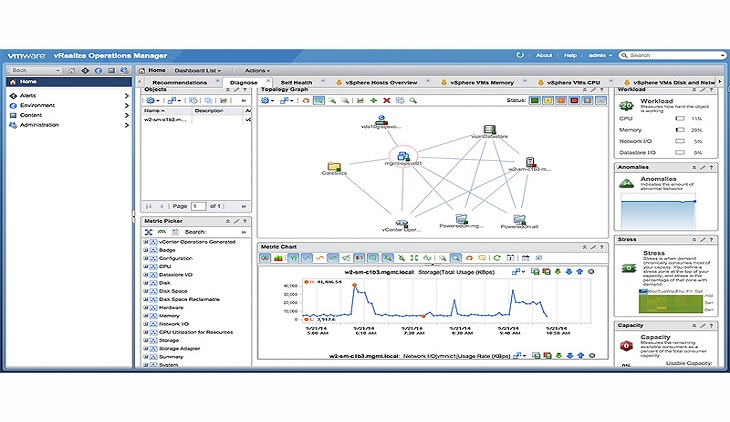The image size is (730, 422).
Task: Select the vCenter Oper... node in the topology
Action: [401, 224]
